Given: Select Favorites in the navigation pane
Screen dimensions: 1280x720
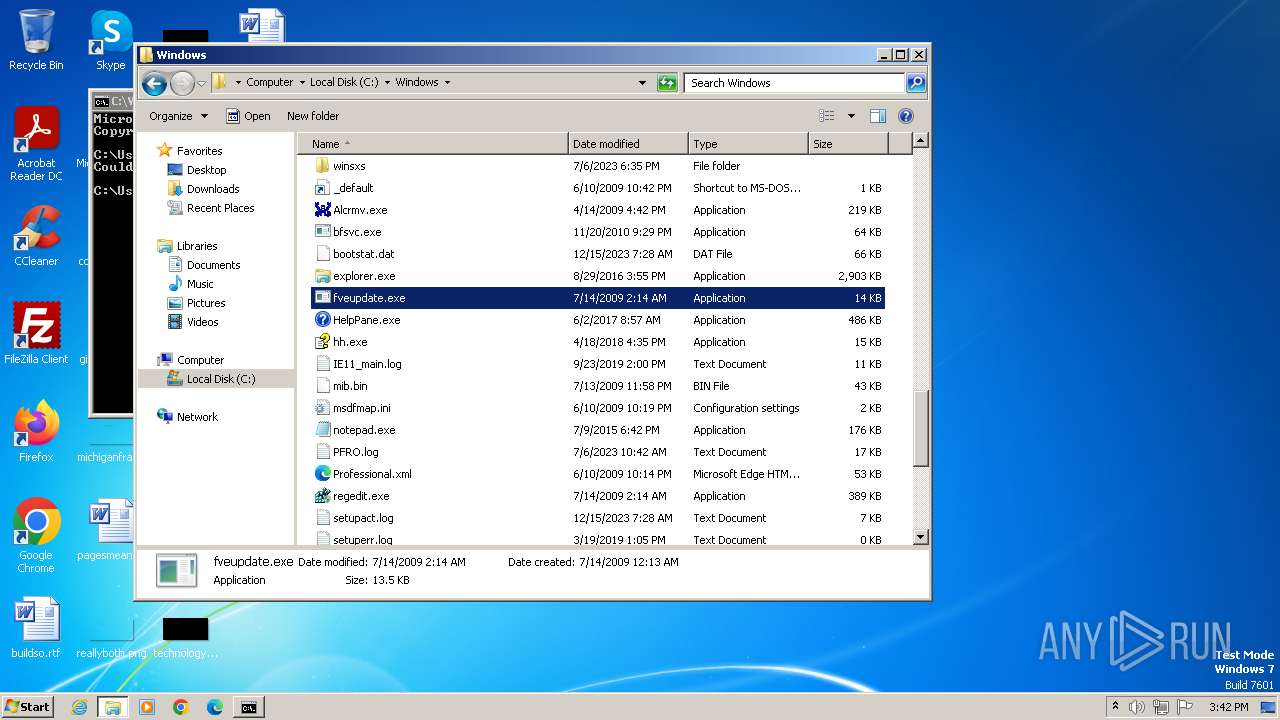Looking at the screenshot, I should (199, 151).
